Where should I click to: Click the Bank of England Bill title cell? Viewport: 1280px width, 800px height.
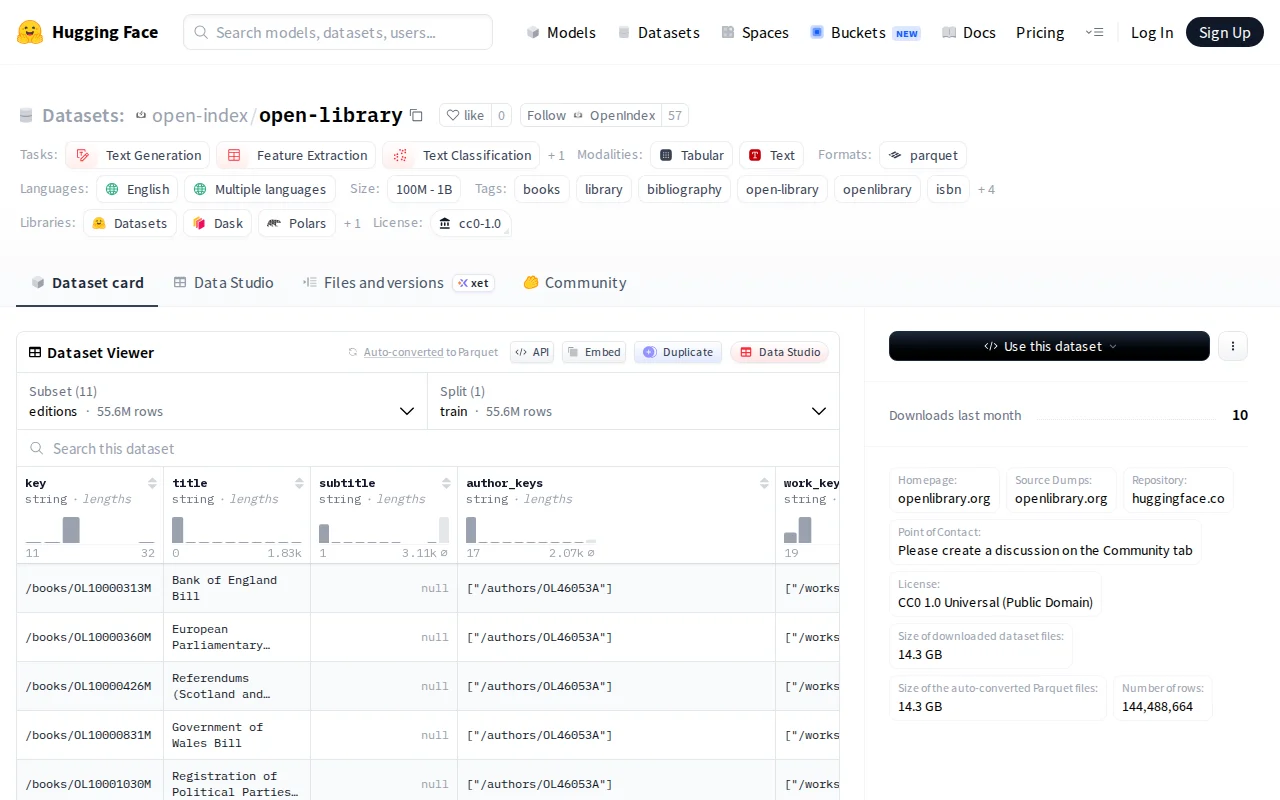click(x=237, y=588)
